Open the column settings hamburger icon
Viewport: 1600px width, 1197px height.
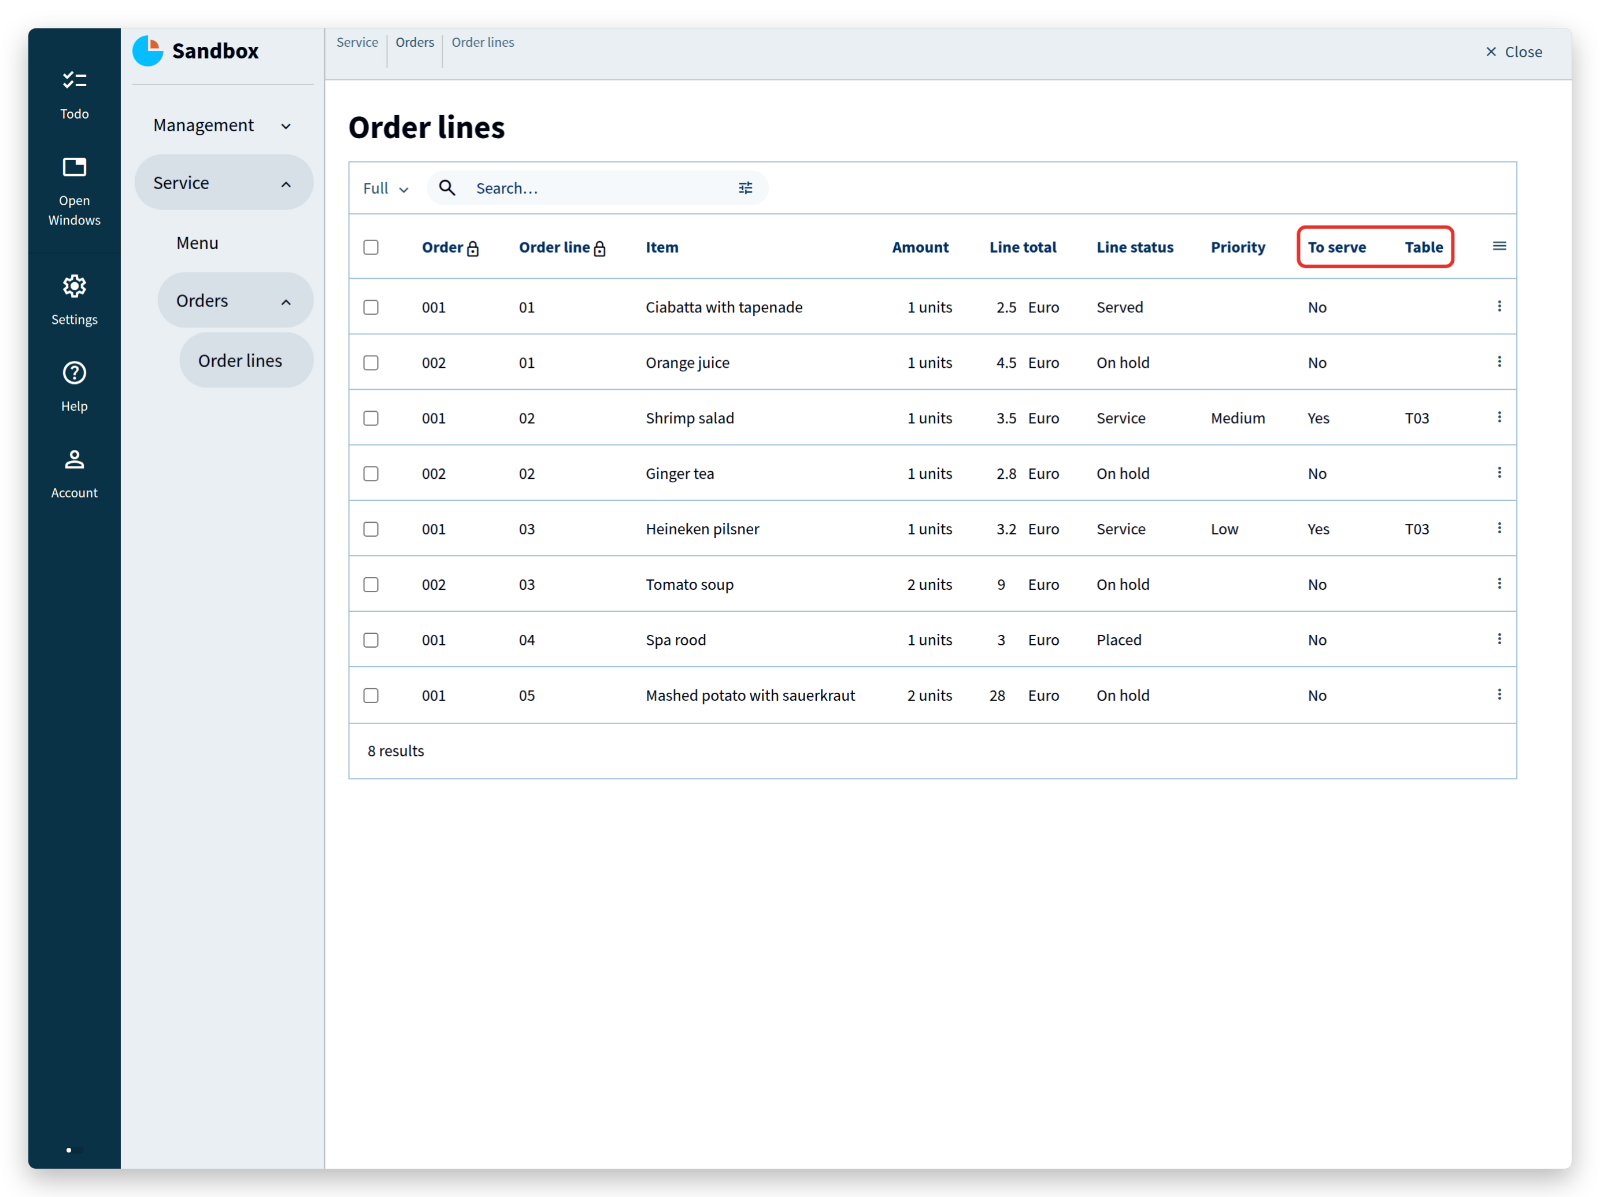point(1499,246)
